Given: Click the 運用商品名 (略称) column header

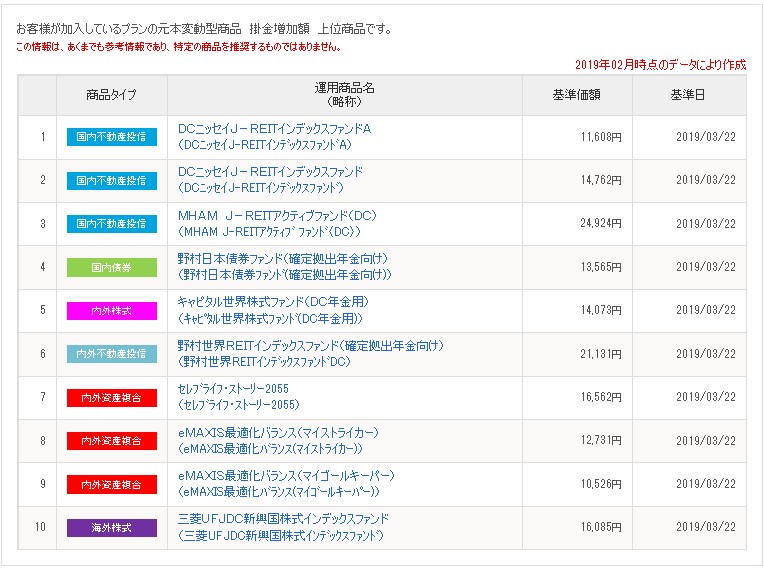Looking at the screenshot, I should [x=344, y=95].
